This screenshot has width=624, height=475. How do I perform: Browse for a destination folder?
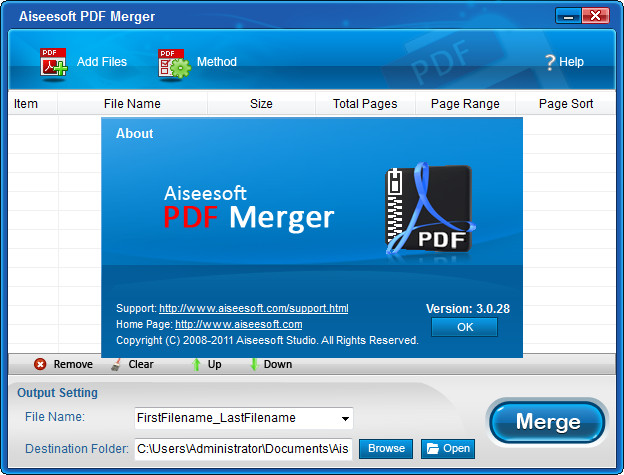386,449
